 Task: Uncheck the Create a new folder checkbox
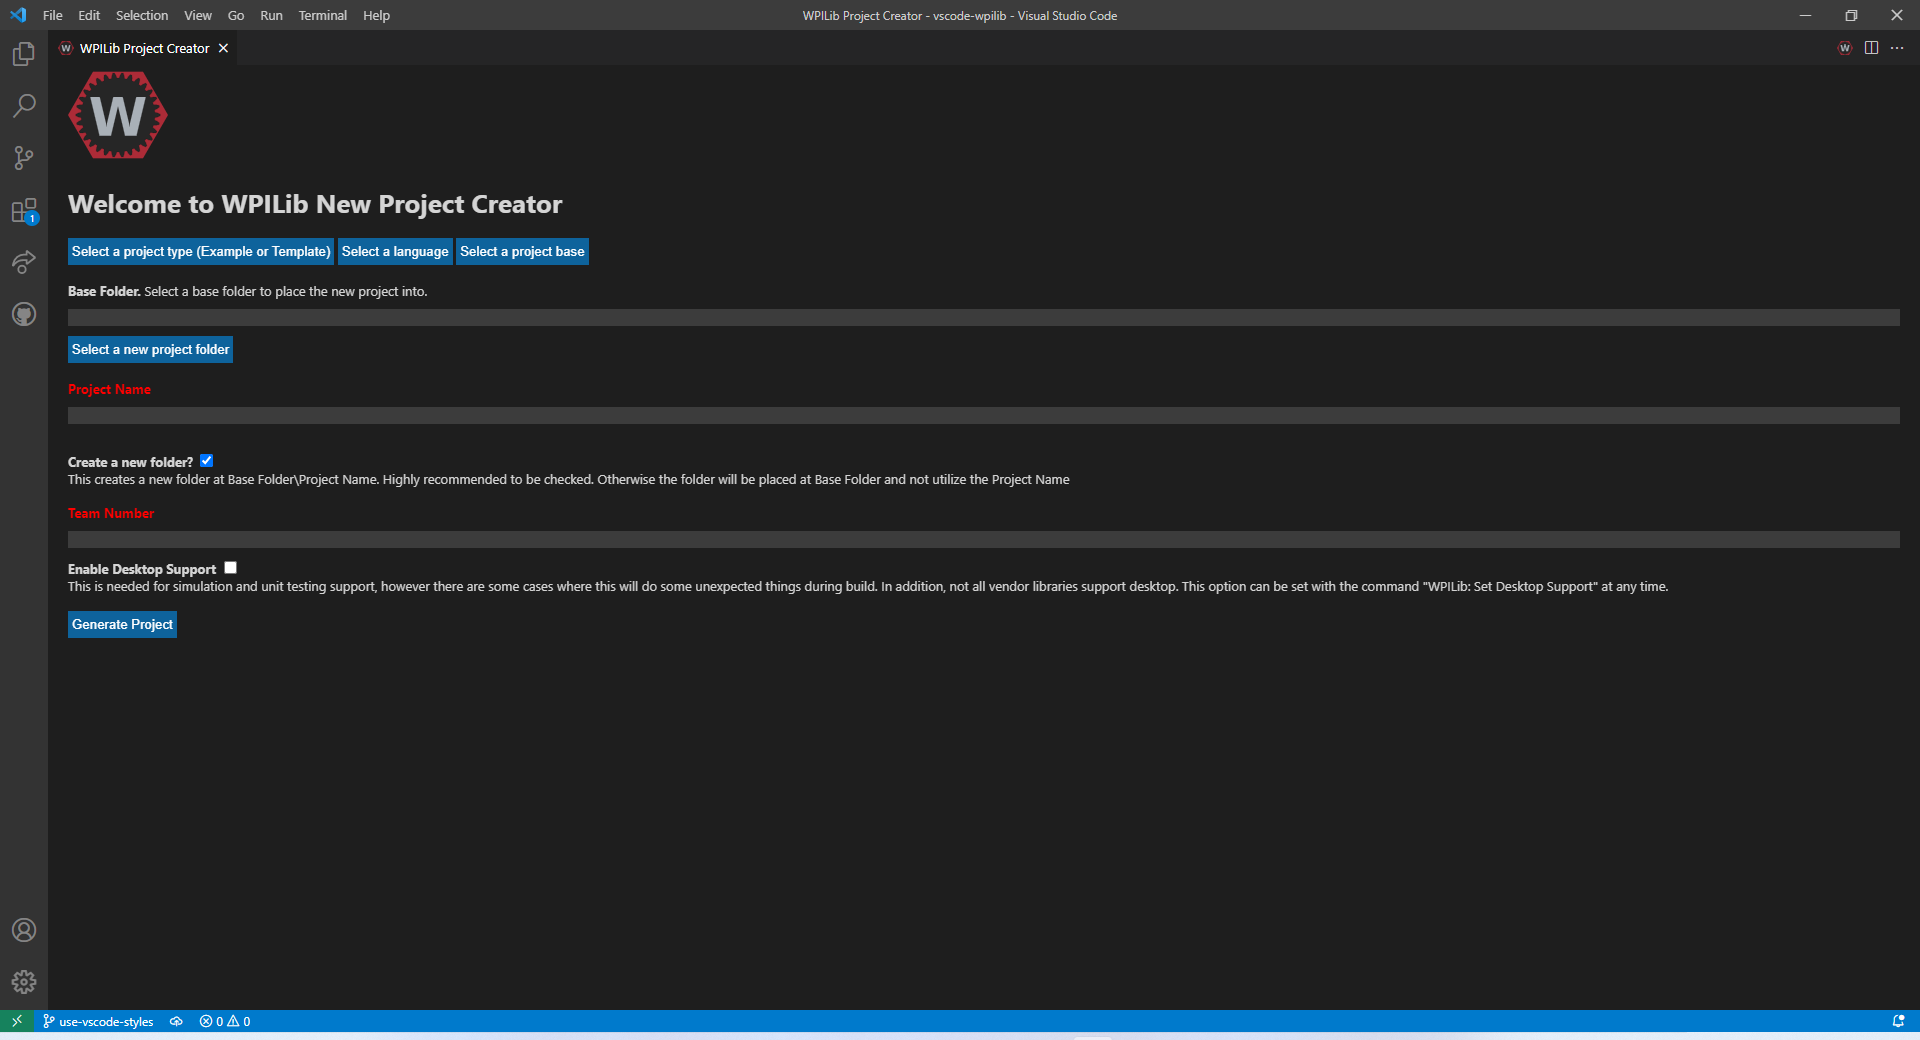click(206, 461)
